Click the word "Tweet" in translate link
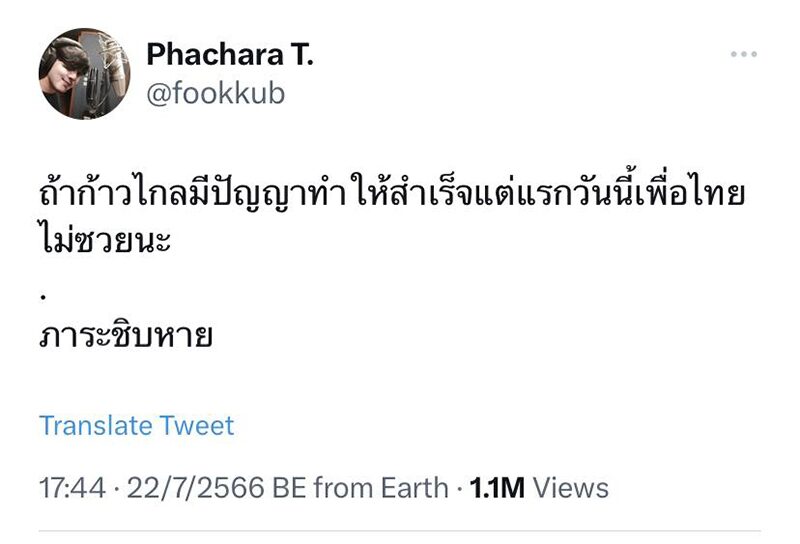 [196, 425]
